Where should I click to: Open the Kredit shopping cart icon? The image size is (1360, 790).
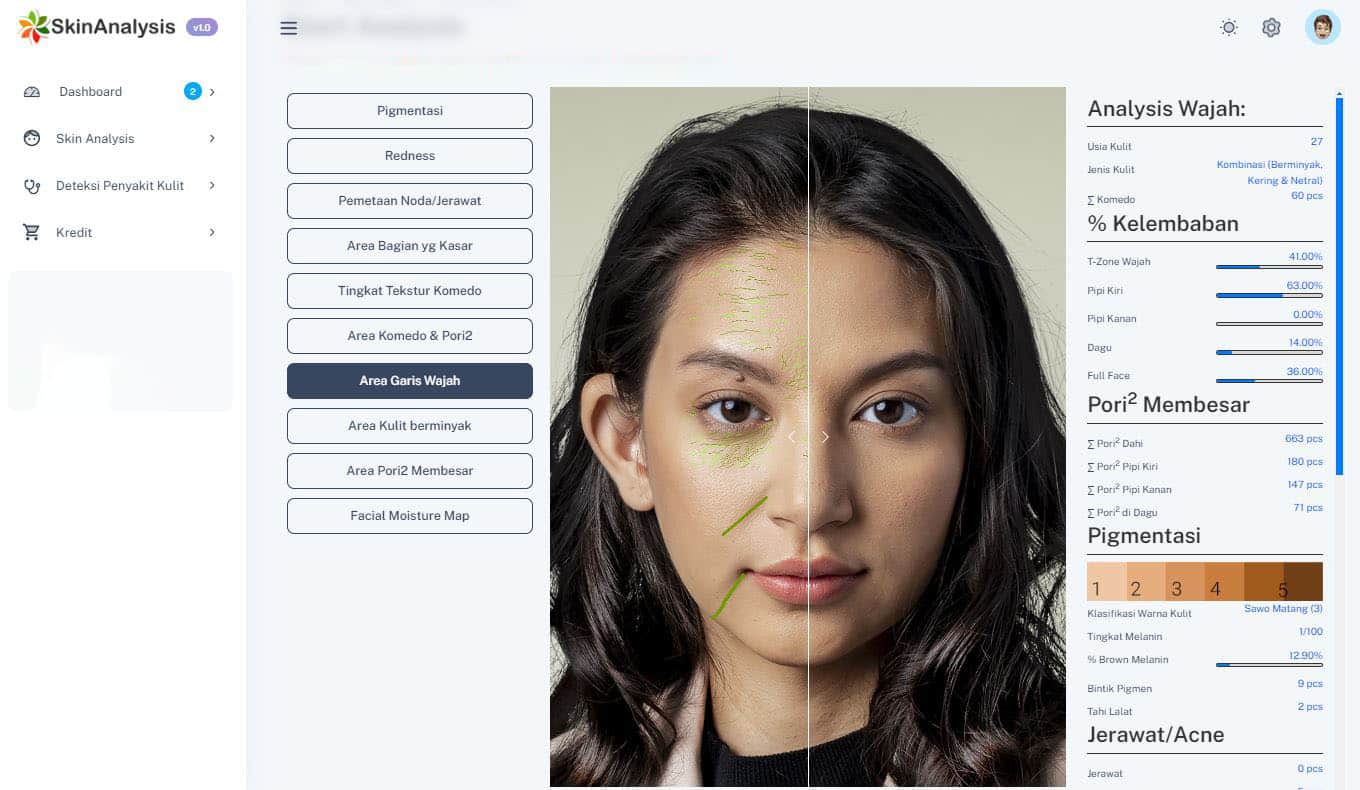[34, 232]
